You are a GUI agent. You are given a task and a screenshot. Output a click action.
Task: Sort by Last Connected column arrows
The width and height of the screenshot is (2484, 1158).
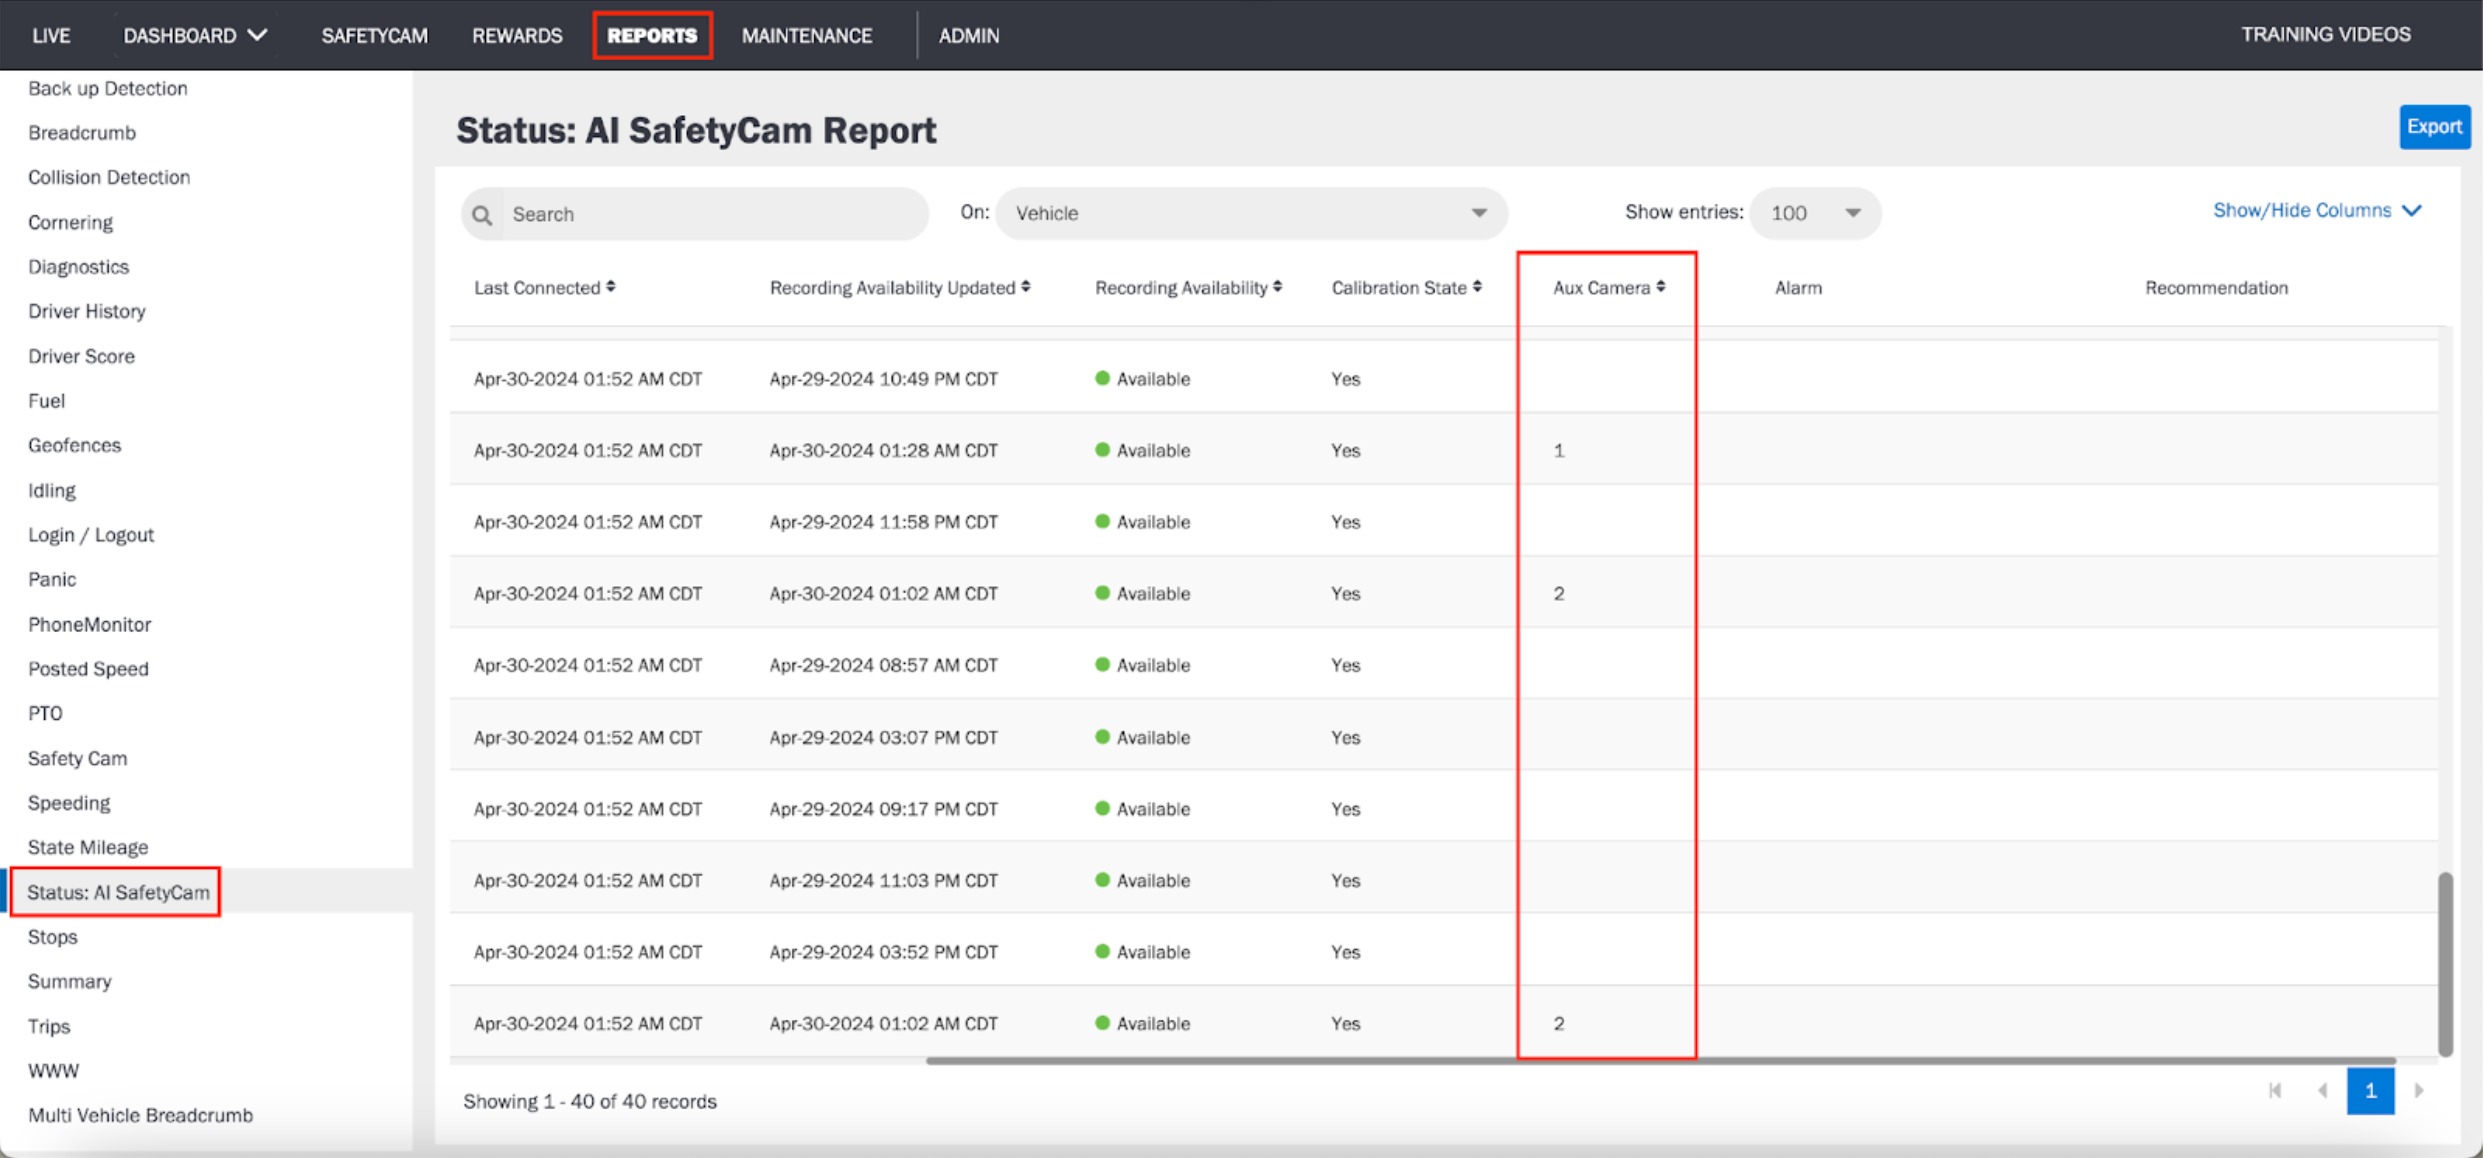pos(611,287)
